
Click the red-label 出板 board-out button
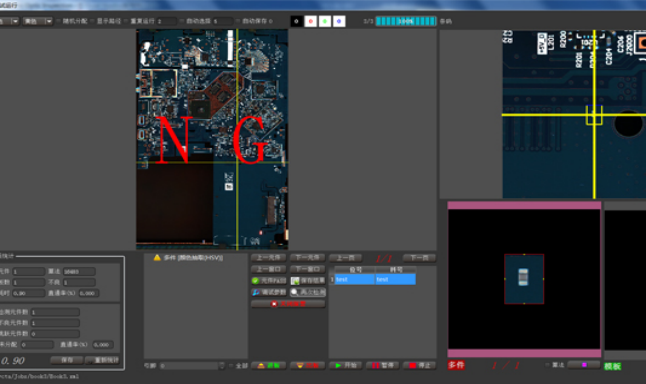(308, 365)
